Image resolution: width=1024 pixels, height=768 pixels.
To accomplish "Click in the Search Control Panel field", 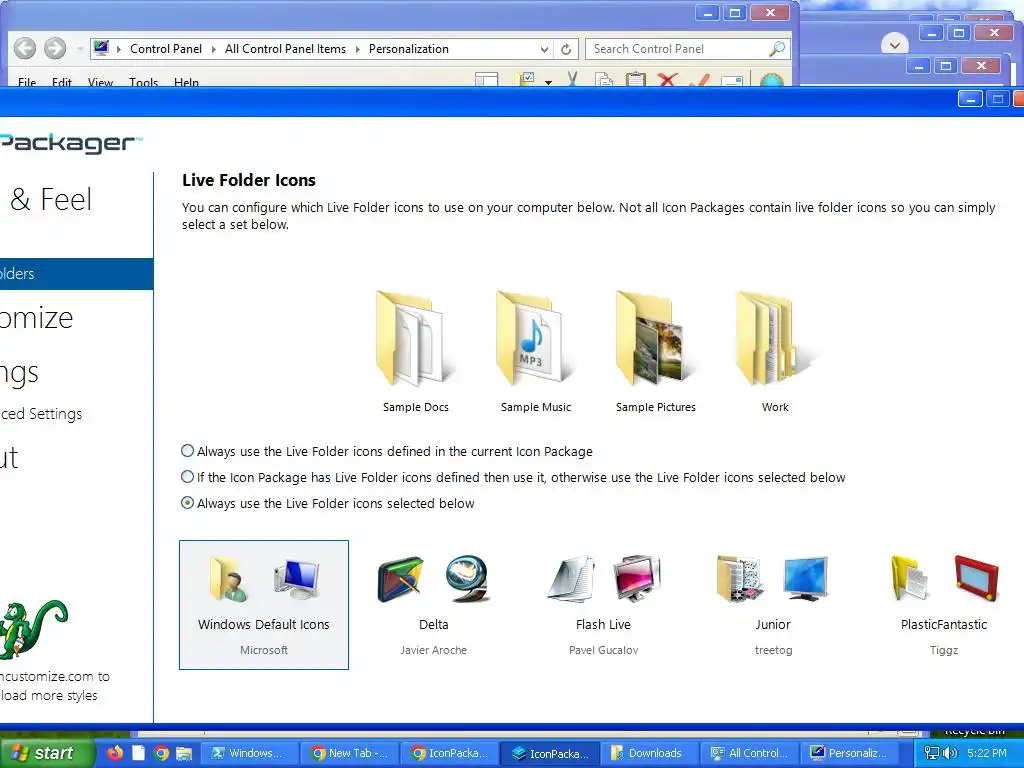I will (678, 49).
